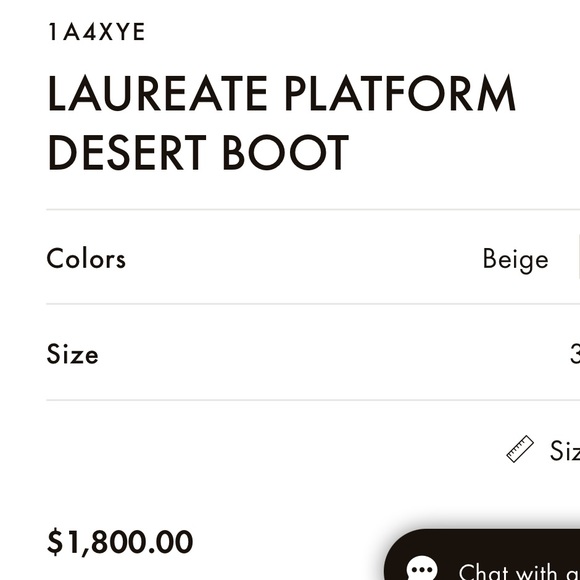Click the Size label text
580x580 pixels.
pyautogui.click(x=72, y=354)
